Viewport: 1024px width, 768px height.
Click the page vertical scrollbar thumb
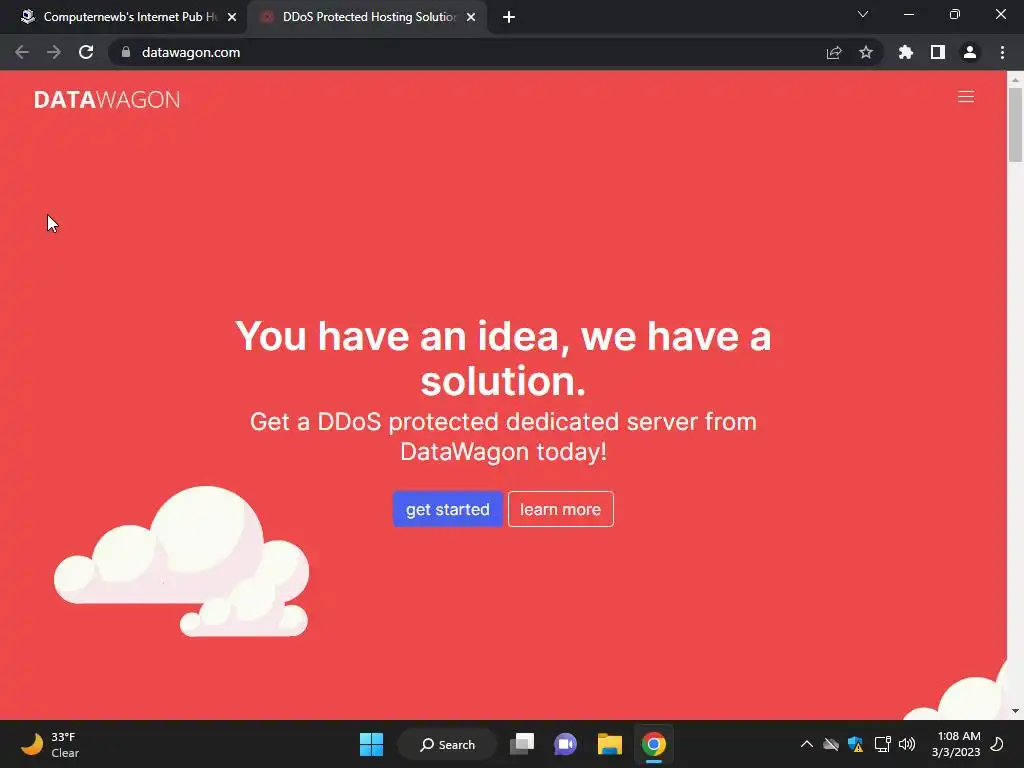tap(1015, 124)
